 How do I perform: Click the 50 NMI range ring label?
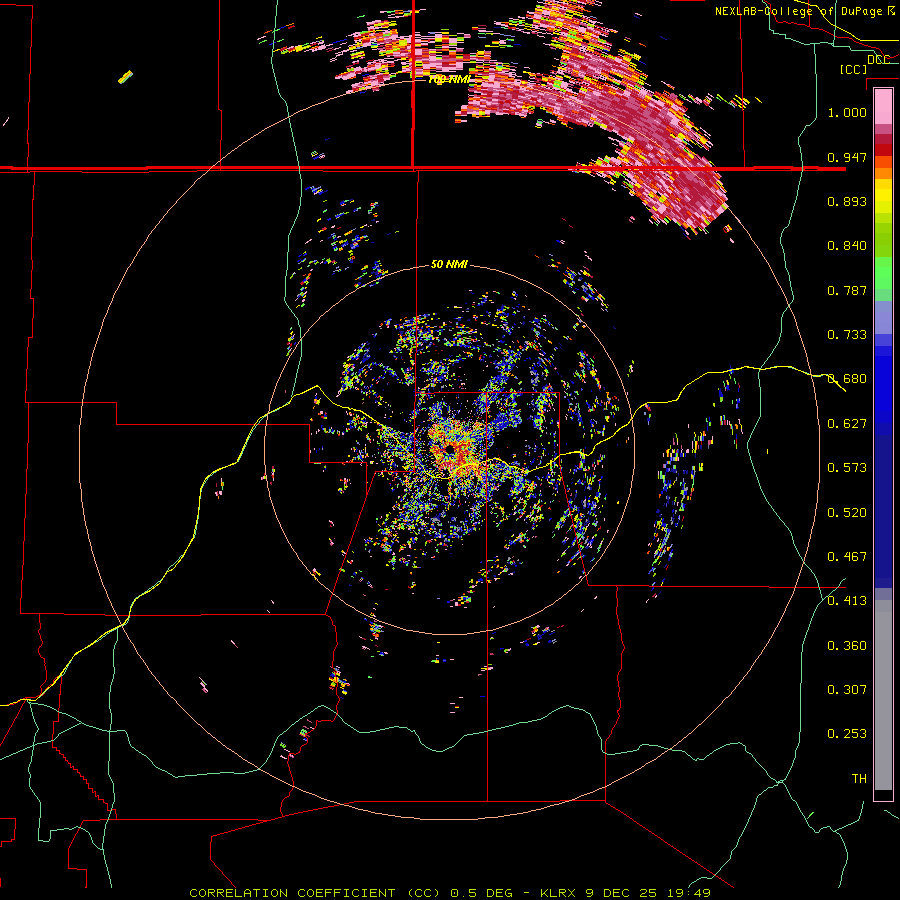pos(449,264)
